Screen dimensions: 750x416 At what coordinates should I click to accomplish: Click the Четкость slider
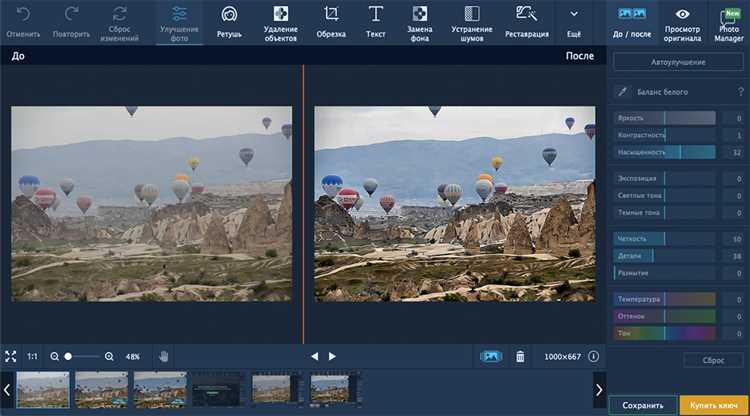664,239
